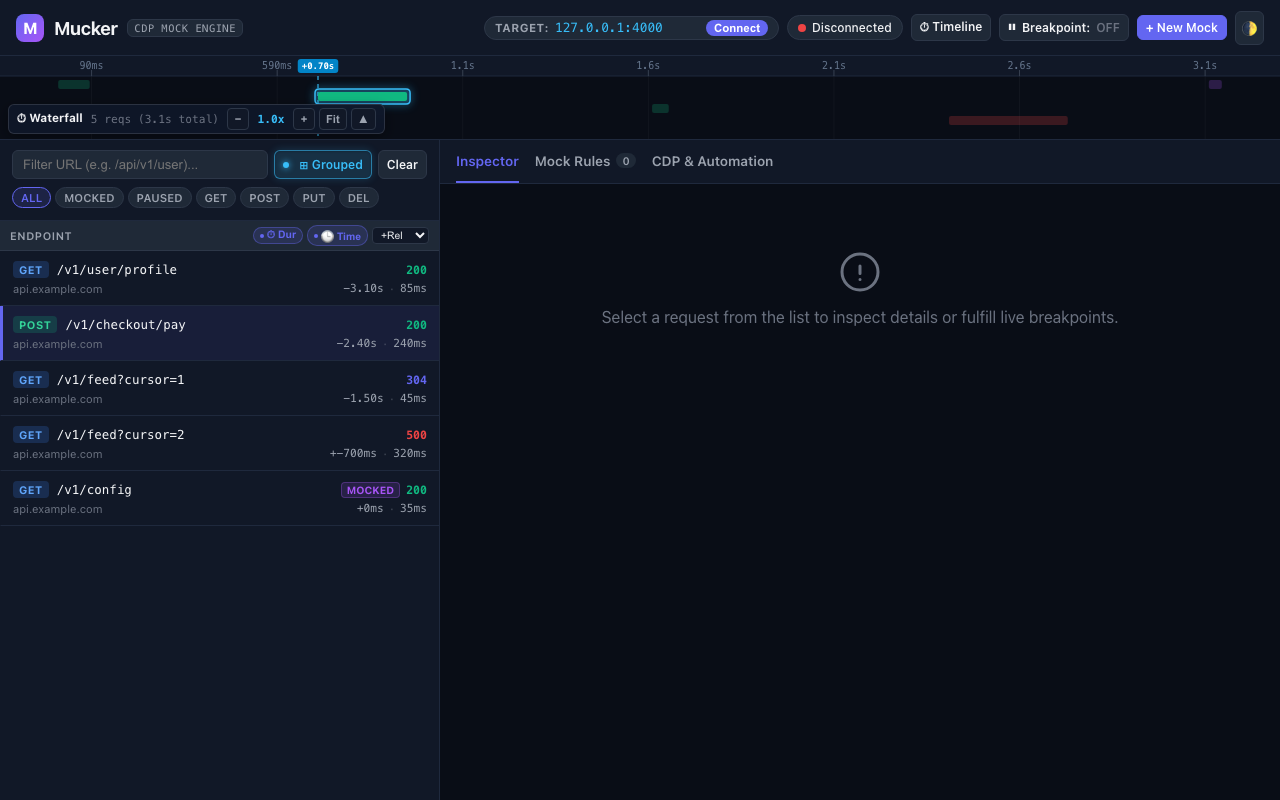Click the green waterfall bar near 90ms
The width and height of the screenshot is (1280, 800).
(74, 85)
